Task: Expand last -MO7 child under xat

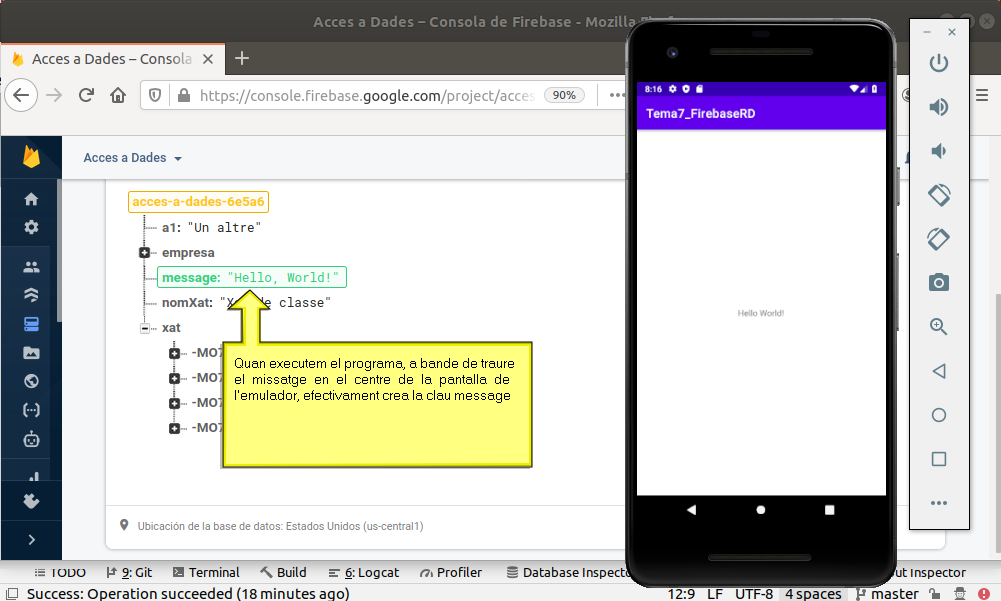Action: [174, 429]
